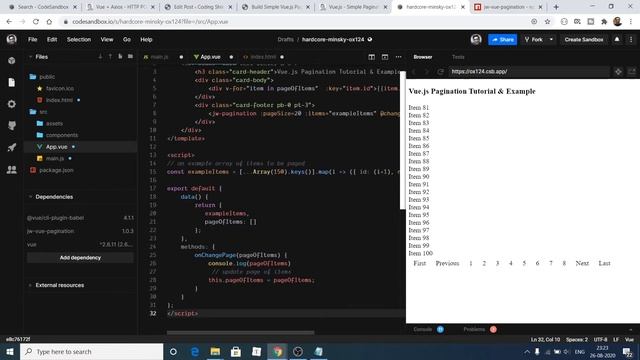The width and height of the screenshot is (640, 360).
Task: Click the new folder icon in Files header
Action: point(130,57)
